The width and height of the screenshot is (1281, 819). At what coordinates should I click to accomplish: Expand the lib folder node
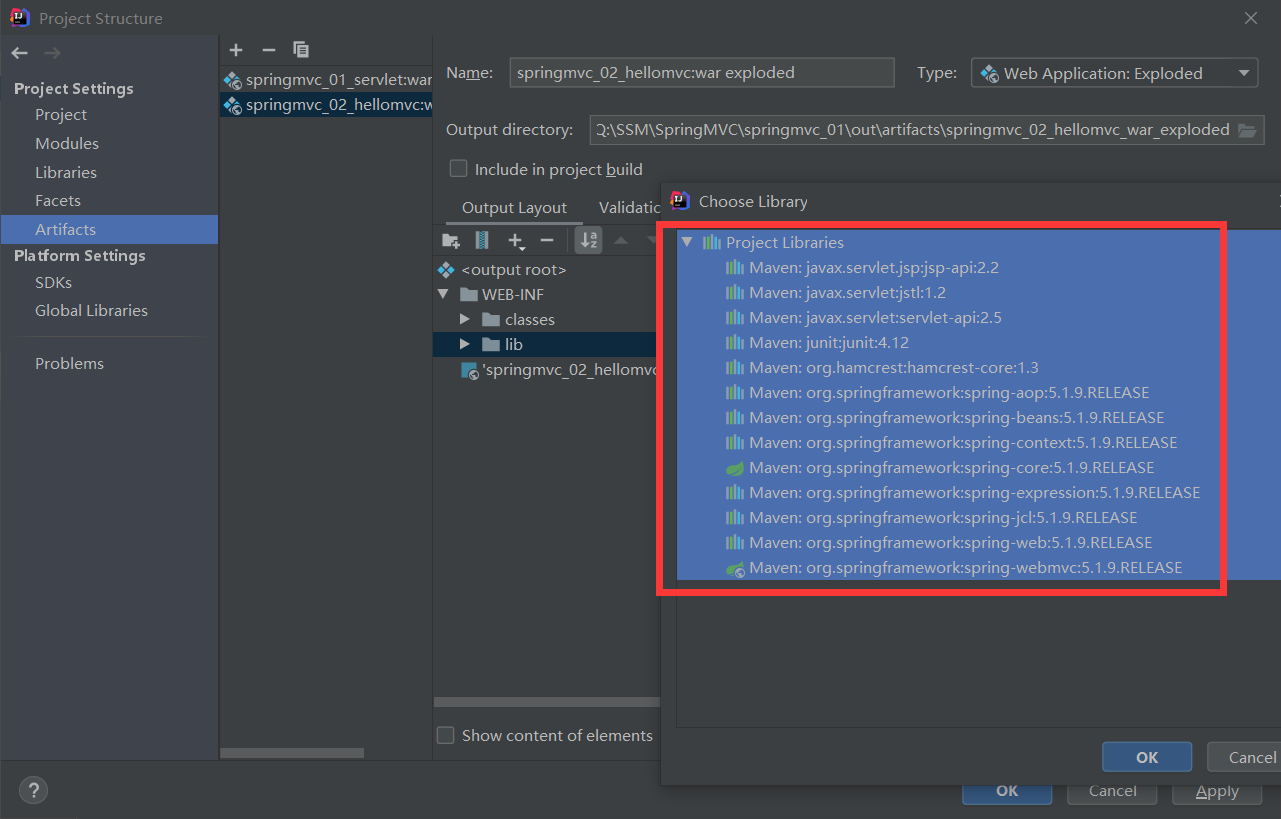pyautogui.click(x=465, y=344)
